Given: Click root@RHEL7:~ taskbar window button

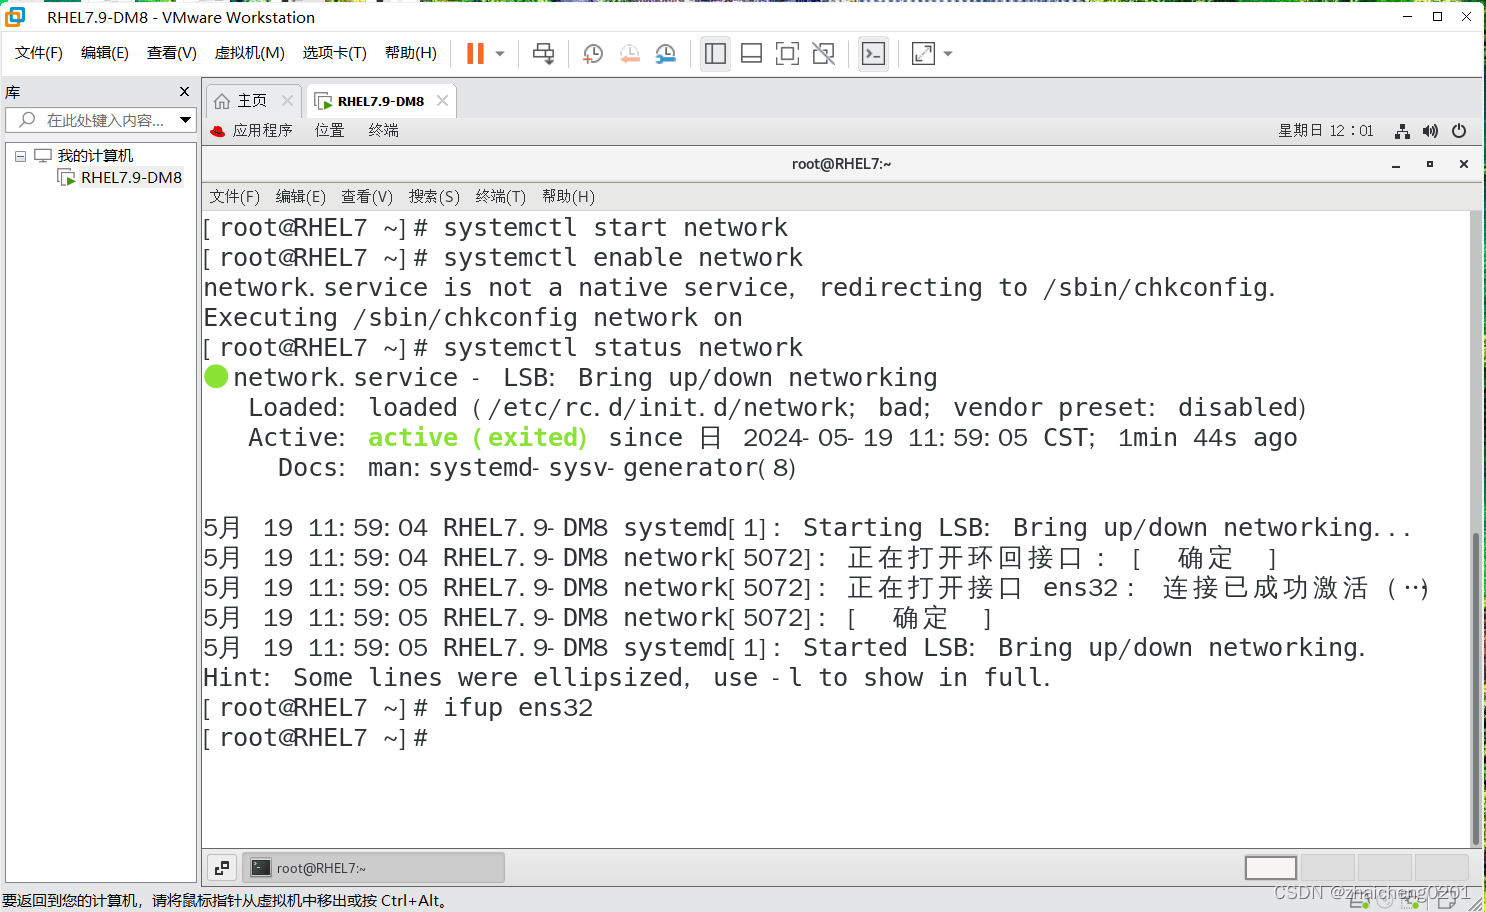Looking at the screenshot, I should click(373, 868).
